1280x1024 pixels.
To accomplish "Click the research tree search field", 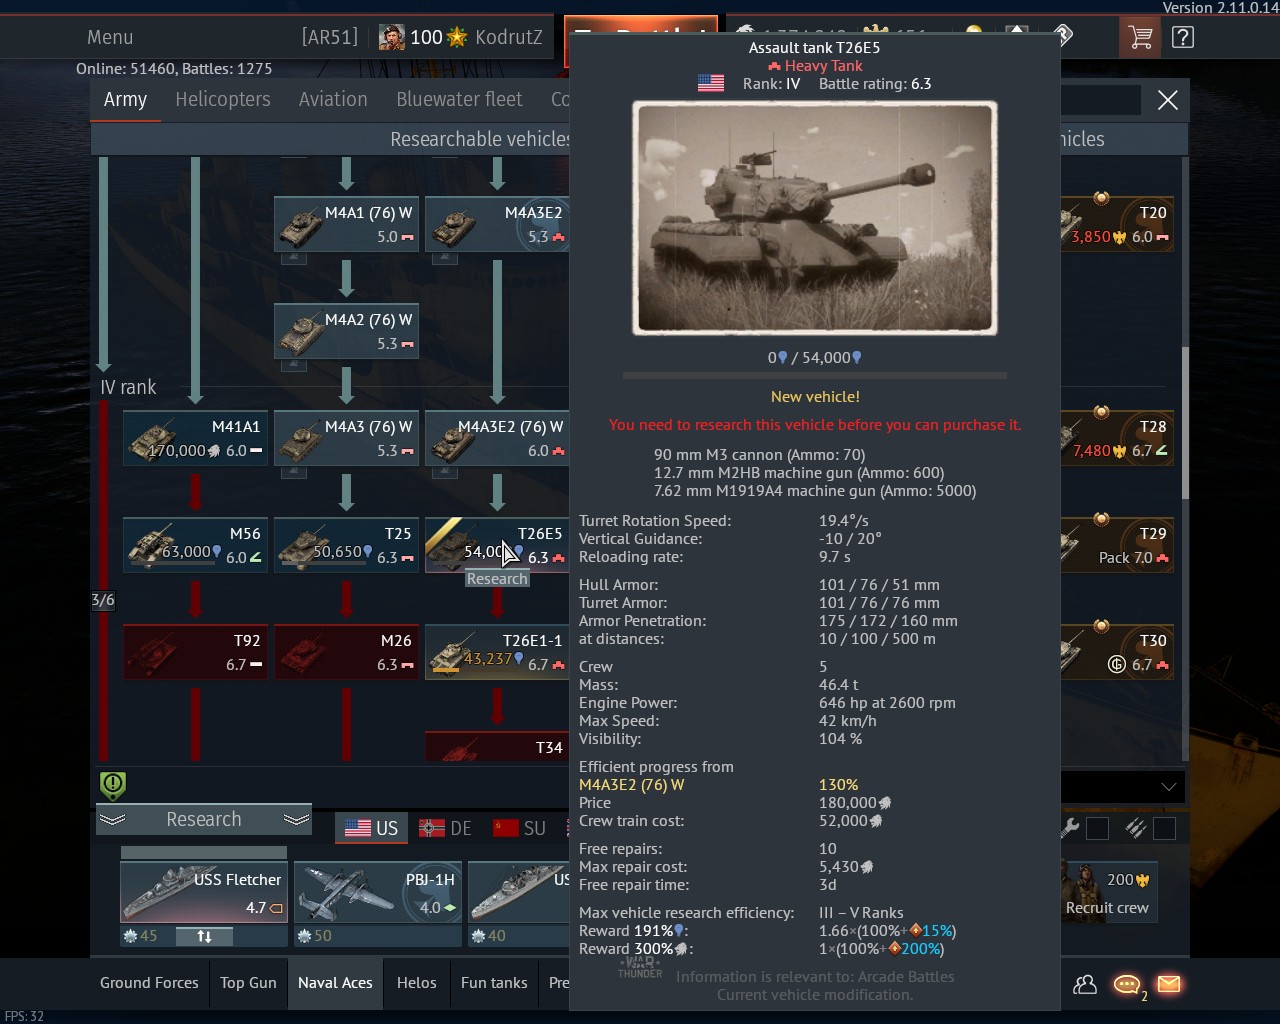I will tap(1100, 100).
